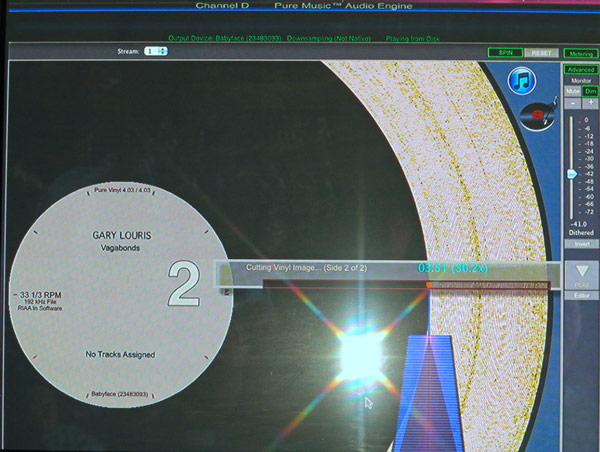Screen dimensions: 600x452
Task: Click the GARY LOURIS artist text
Action: click(x=122, y=235)
